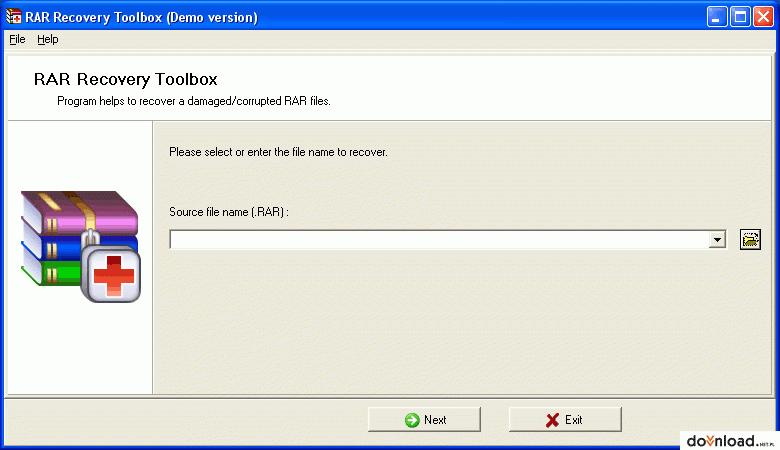
Task: Quit using the Exit button
Action: (x=565, y=420)
